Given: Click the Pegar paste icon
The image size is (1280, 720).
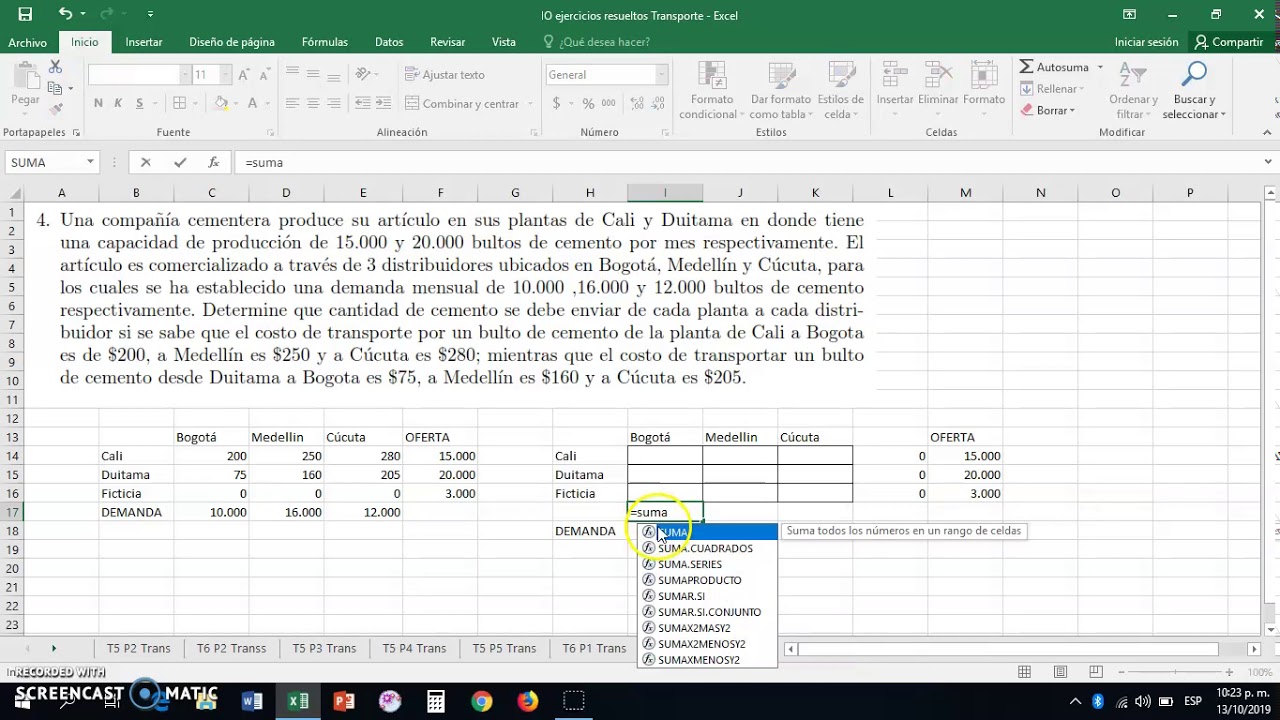Looking at the screenshot, I should click(25, 84).
